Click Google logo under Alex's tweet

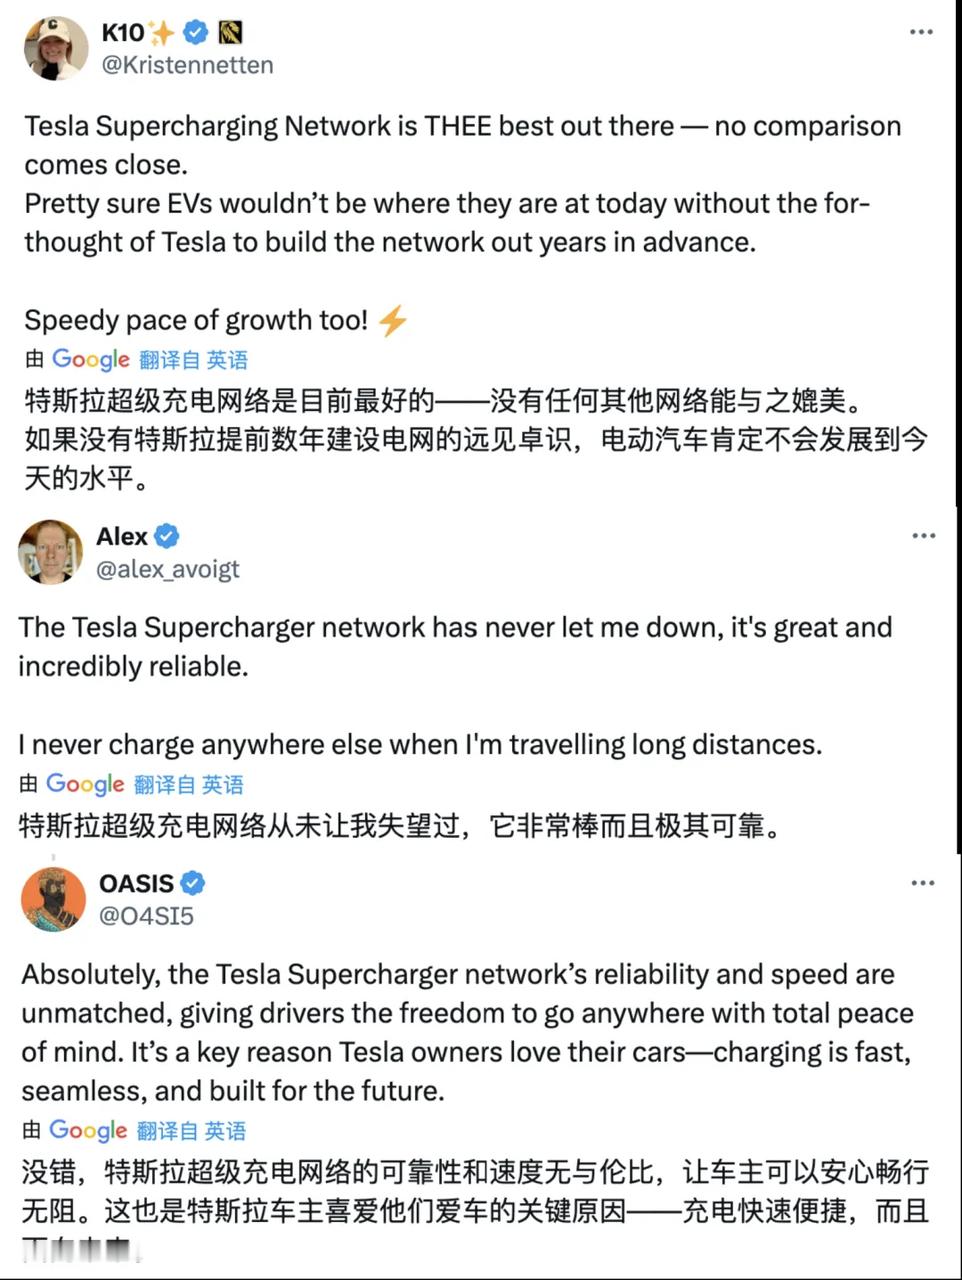(85, 784)
